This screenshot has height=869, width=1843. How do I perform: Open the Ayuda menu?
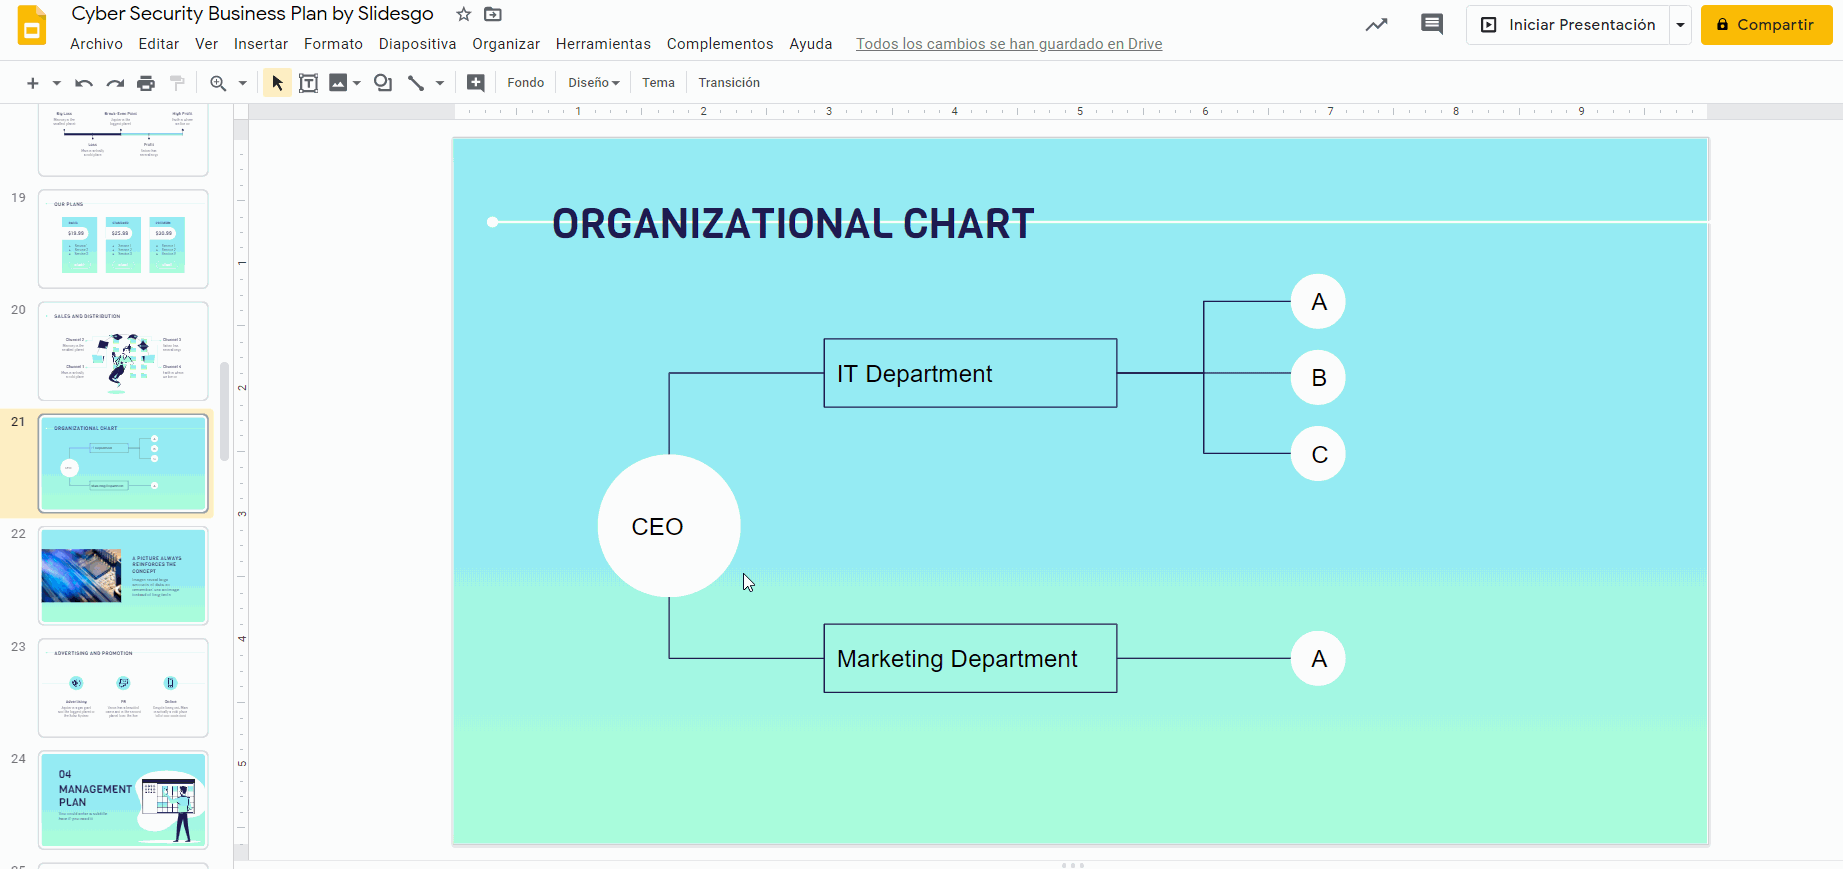pyautogui.click(x=811, y=44)
